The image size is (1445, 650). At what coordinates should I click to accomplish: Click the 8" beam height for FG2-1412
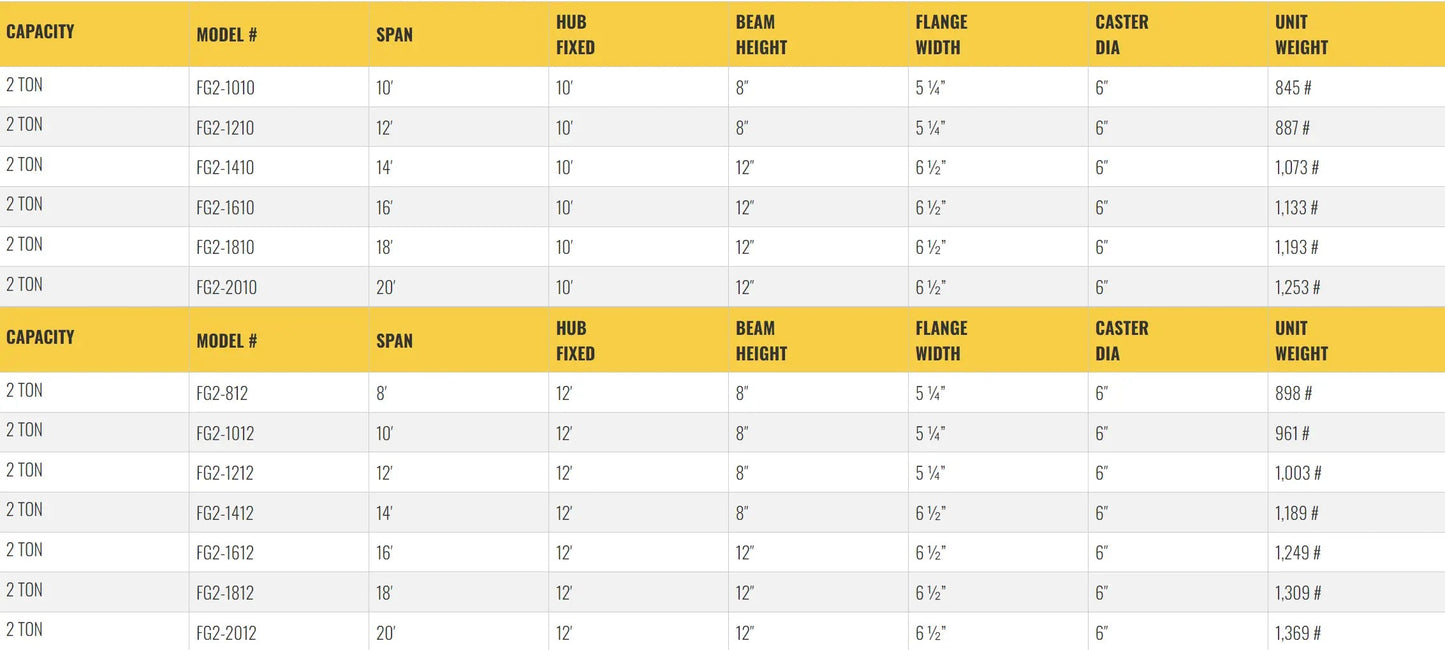[x=742, y=514]
